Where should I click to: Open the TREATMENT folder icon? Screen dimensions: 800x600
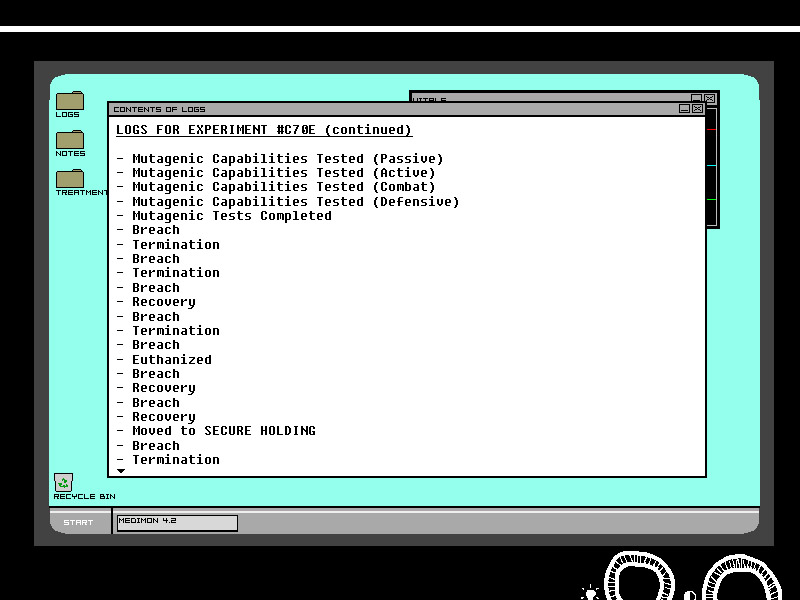point(70,180)
